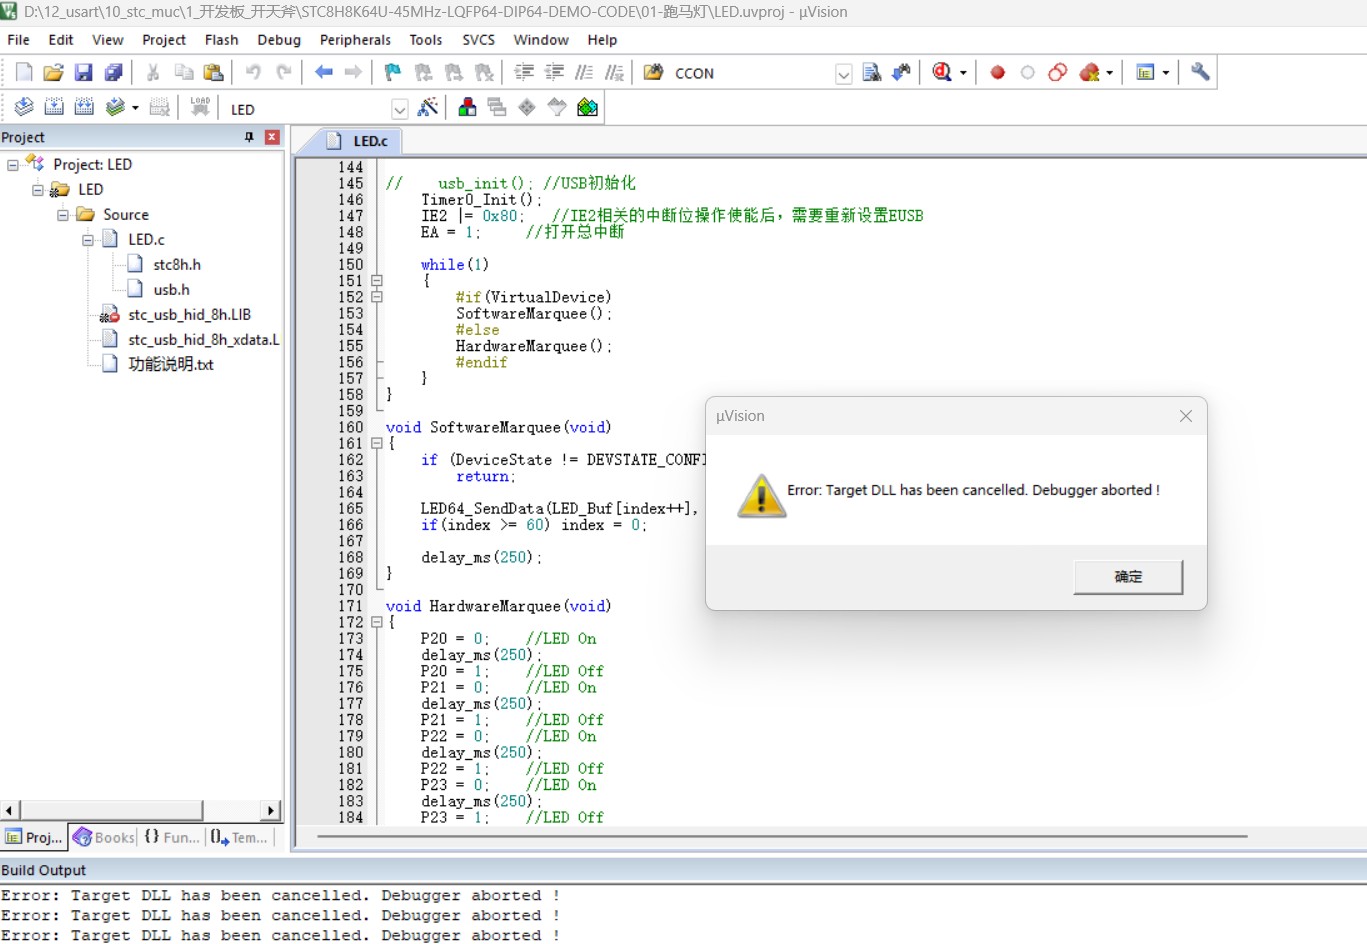This screenshot has height=944, width=1367.
Task: Close the Project panel with red X
Action: [x=272, y=137]
